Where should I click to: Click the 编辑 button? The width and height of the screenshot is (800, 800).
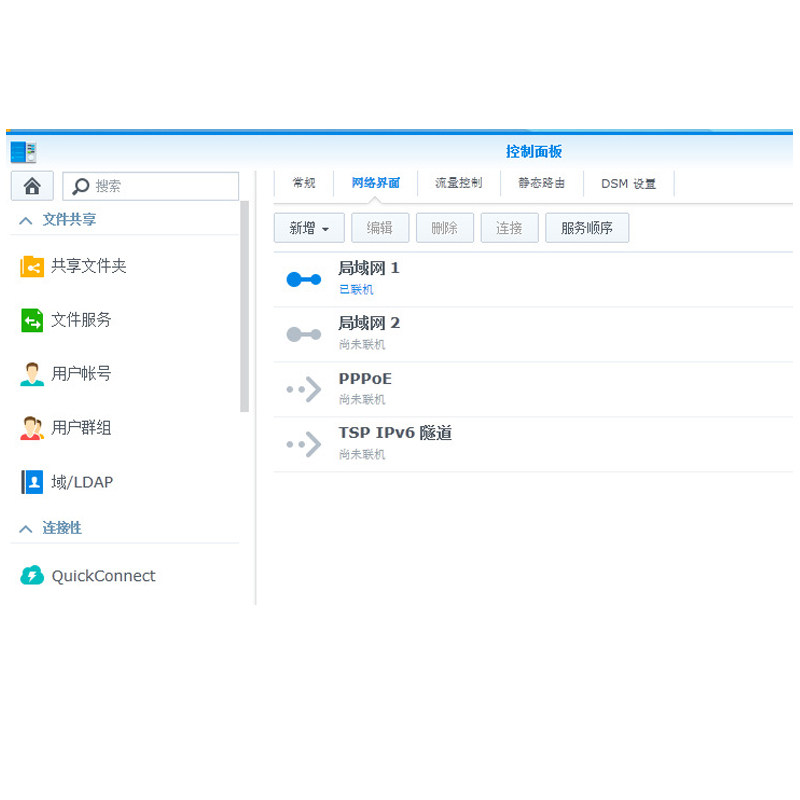[380, 228]
